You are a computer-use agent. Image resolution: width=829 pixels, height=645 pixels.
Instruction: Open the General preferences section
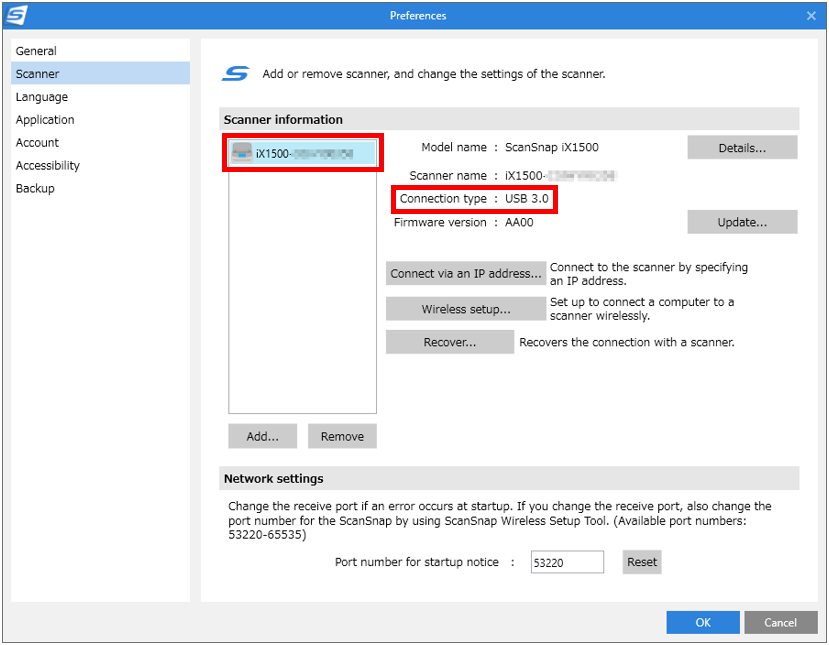tap(100, 51)
